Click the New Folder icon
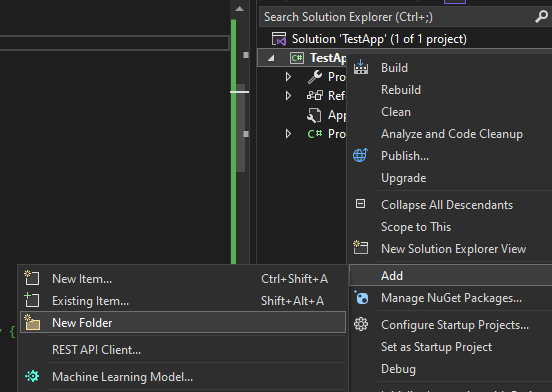 32,322
